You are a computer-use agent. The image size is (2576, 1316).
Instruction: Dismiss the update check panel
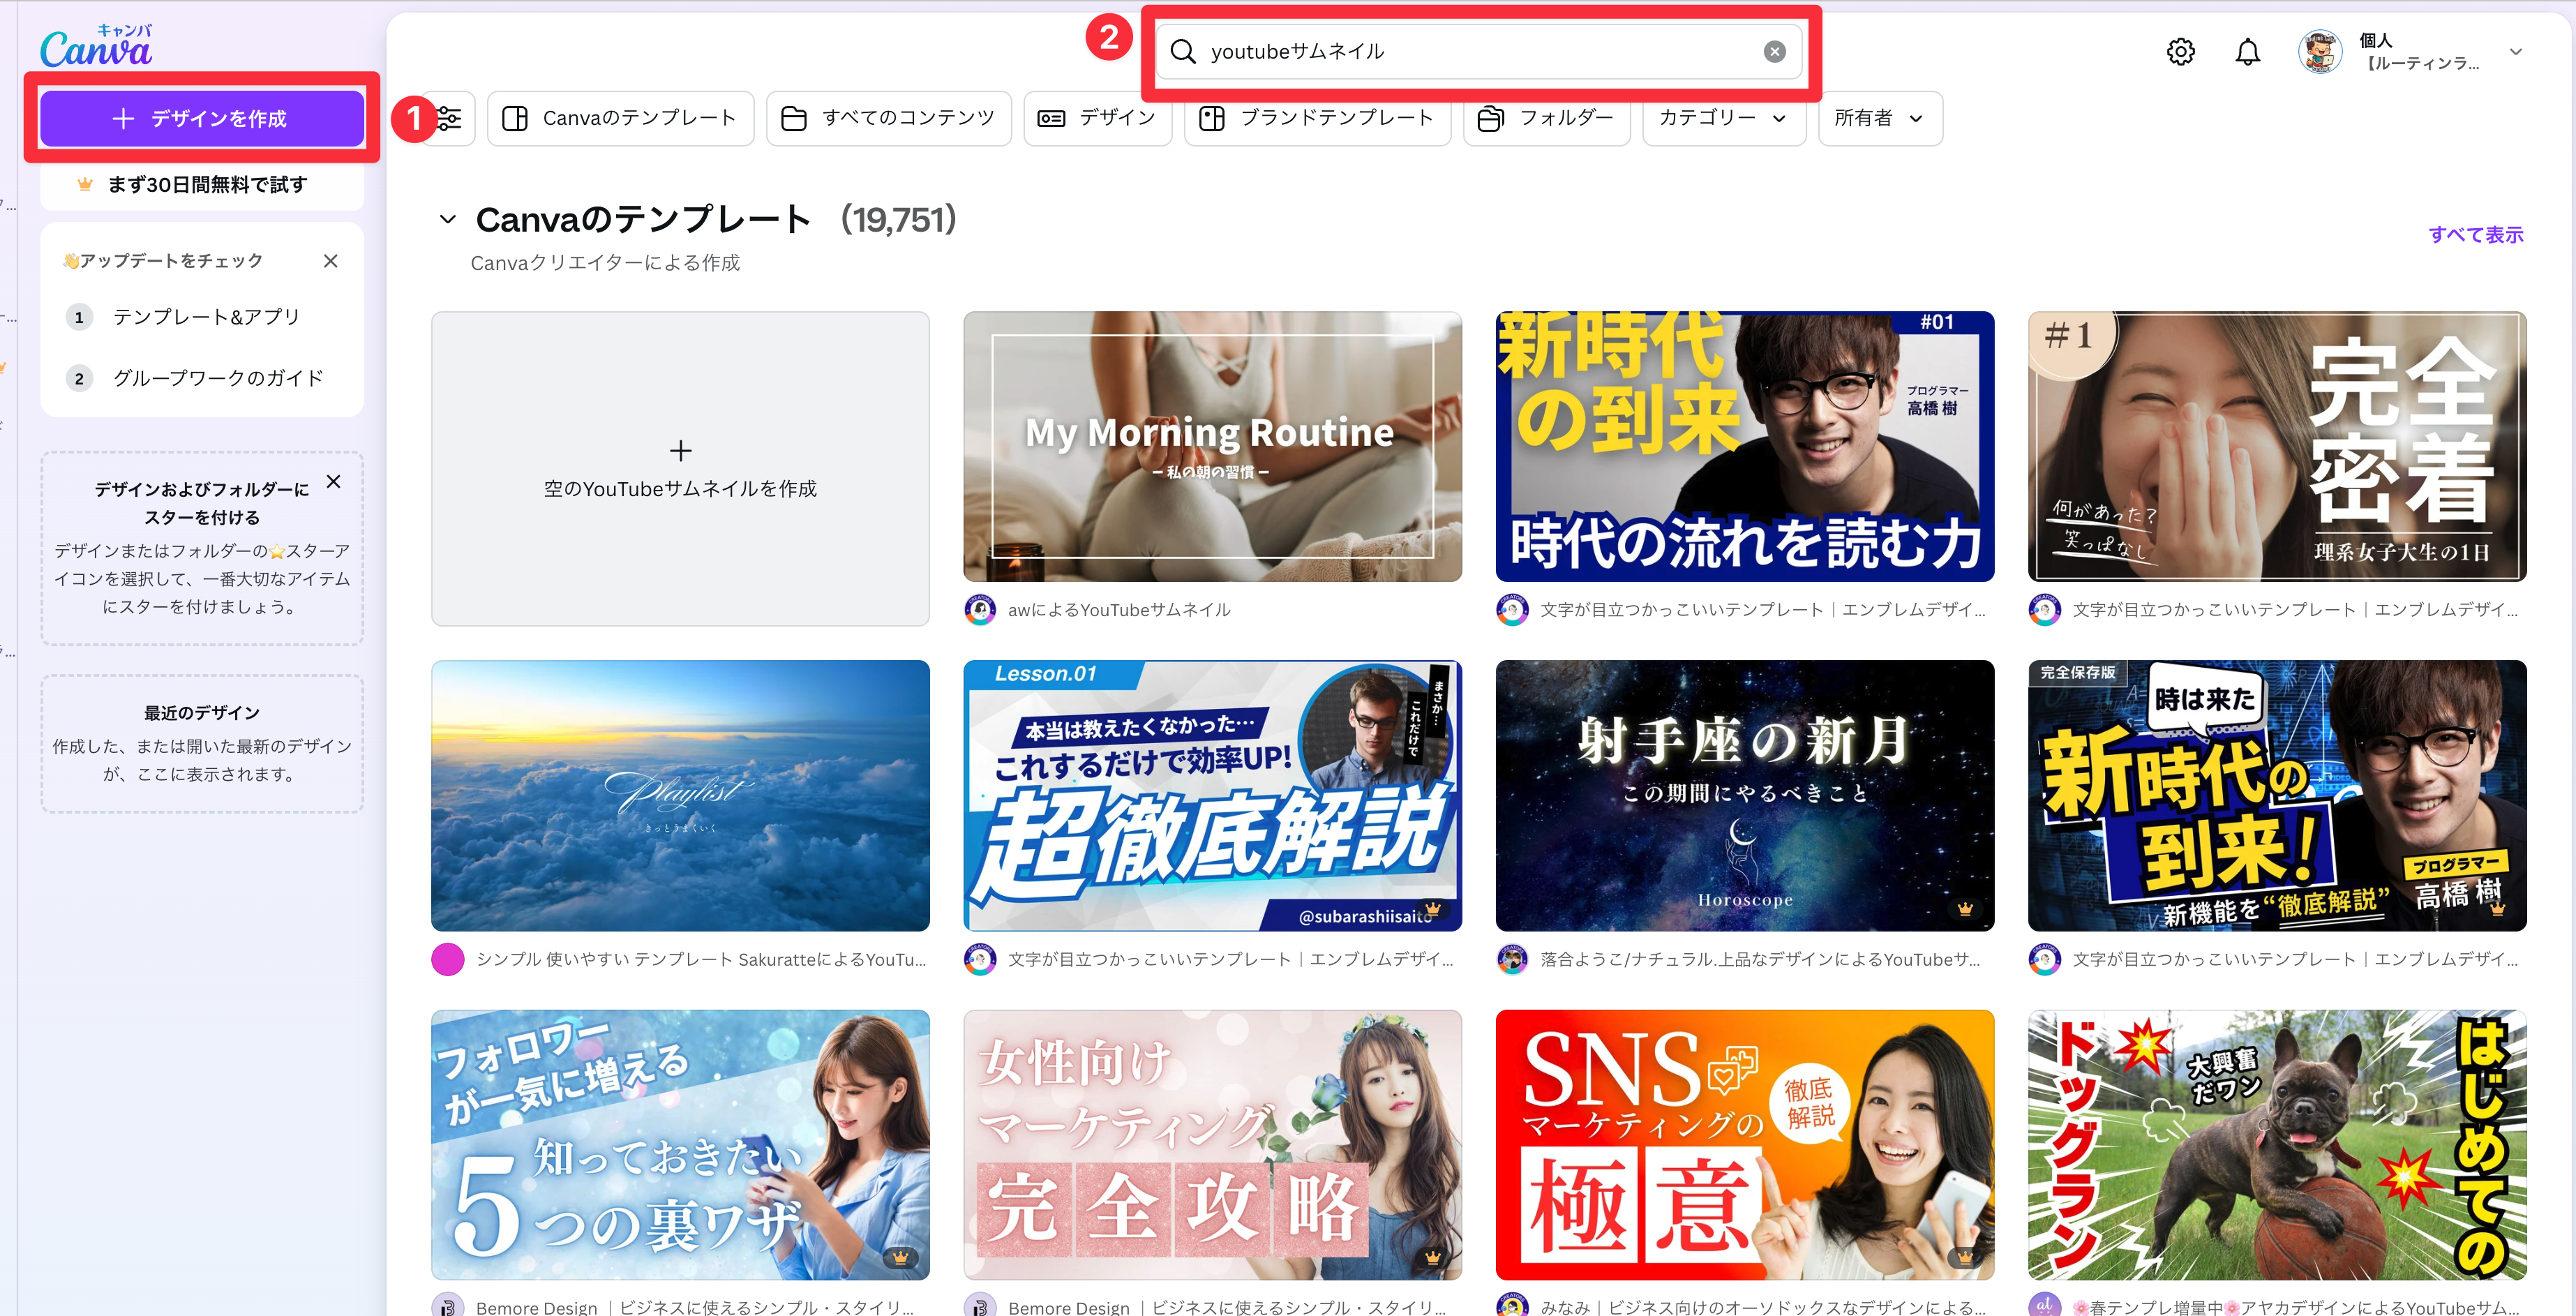pyautogui.click(x=331, y=261)
